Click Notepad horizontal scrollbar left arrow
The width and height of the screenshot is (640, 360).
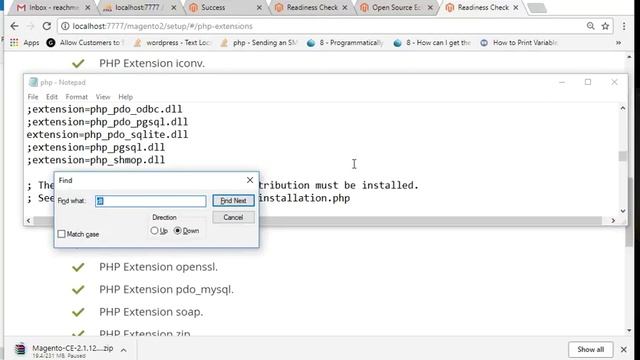(28, 220)
